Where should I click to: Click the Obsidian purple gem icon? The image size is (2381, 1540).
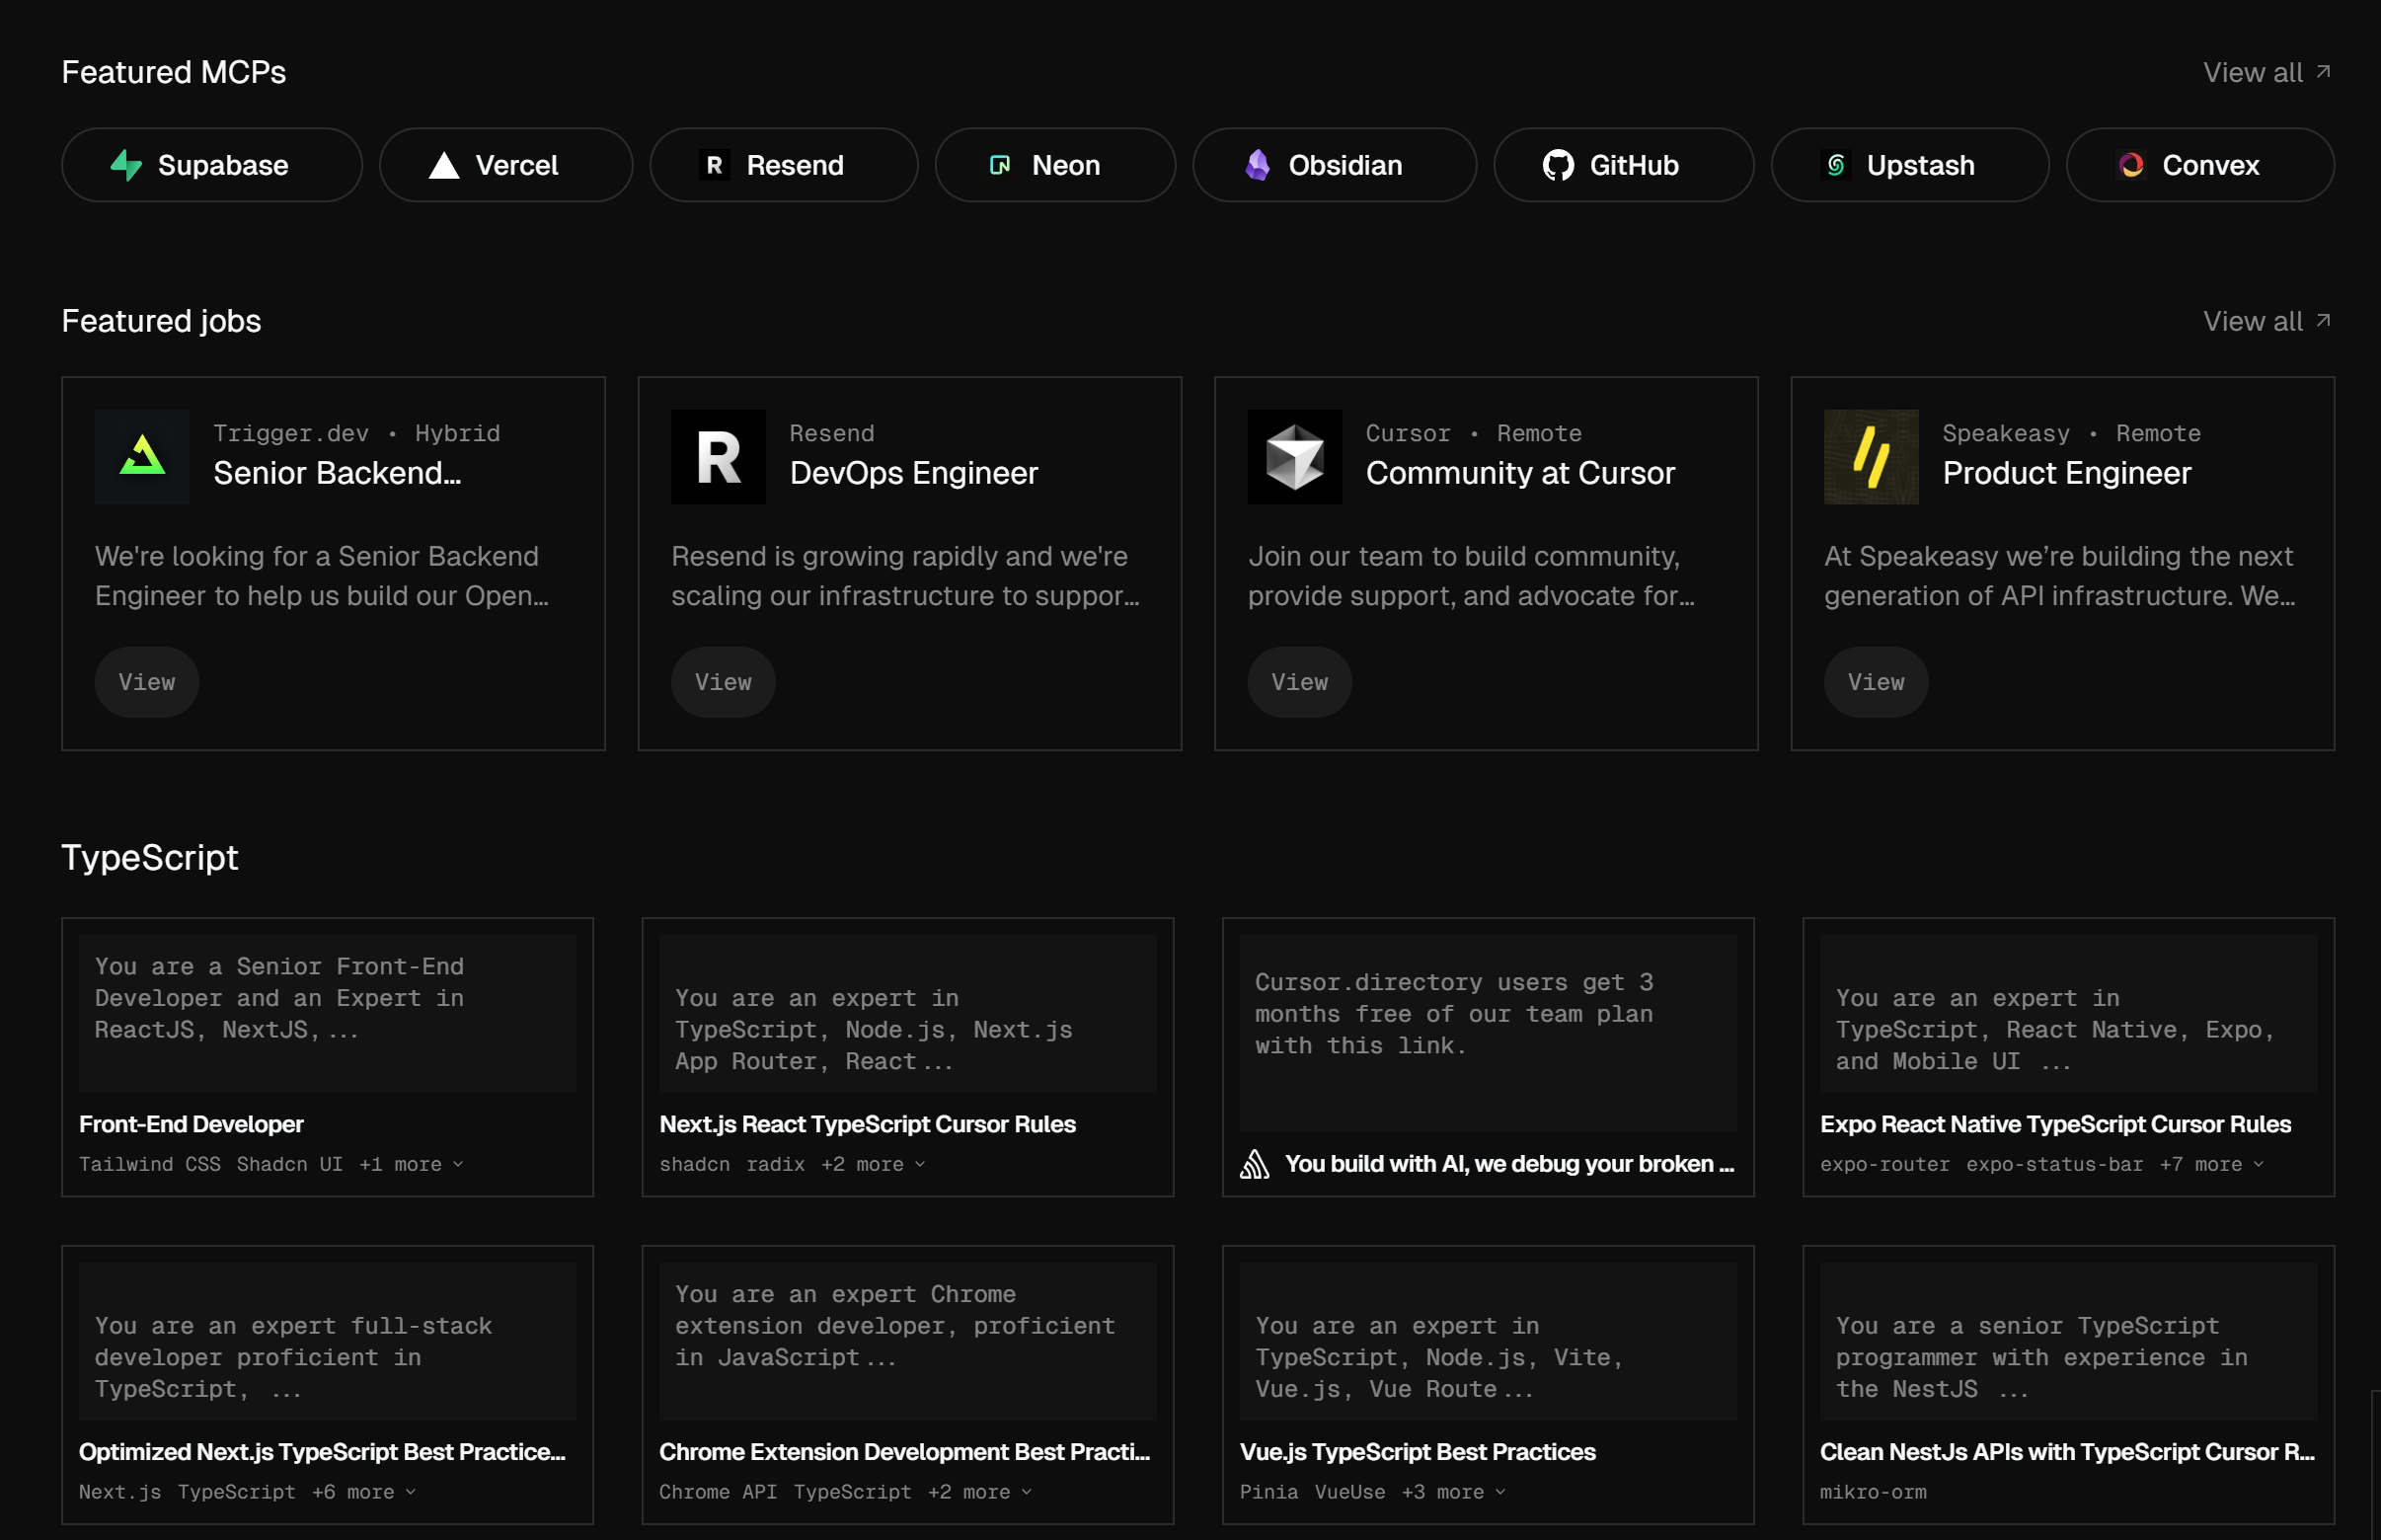[1257, 165]
